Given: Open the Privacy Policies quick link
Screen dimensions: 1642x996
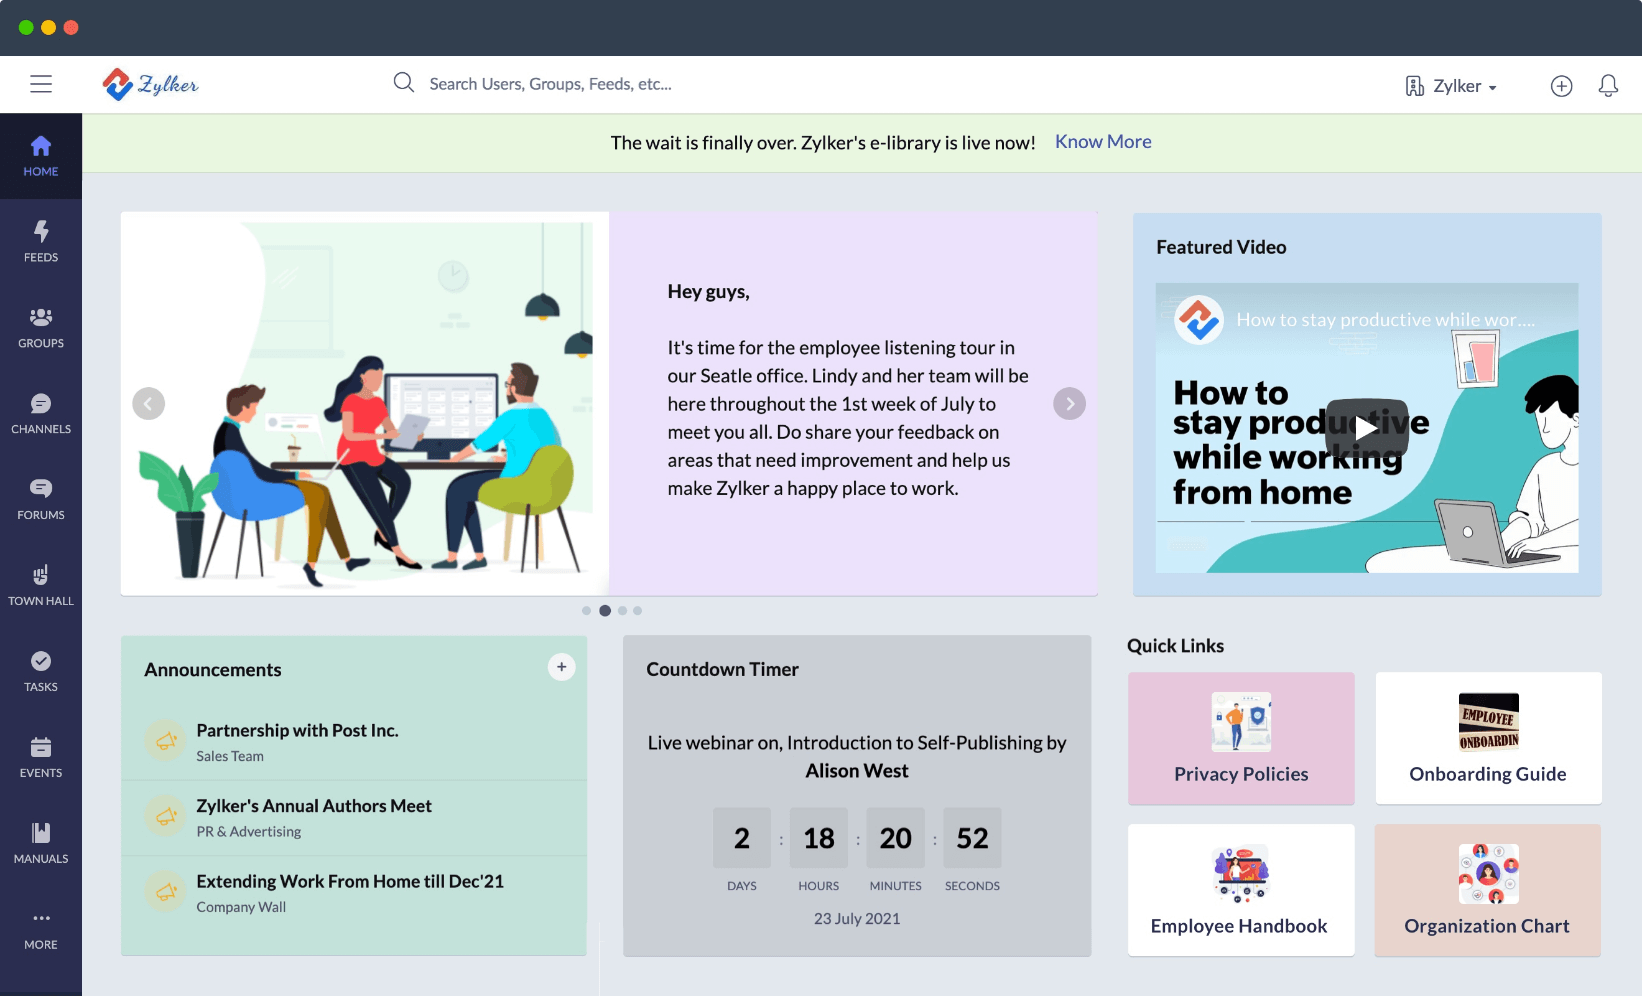Looking at the screenshot, I should 1241,738.
